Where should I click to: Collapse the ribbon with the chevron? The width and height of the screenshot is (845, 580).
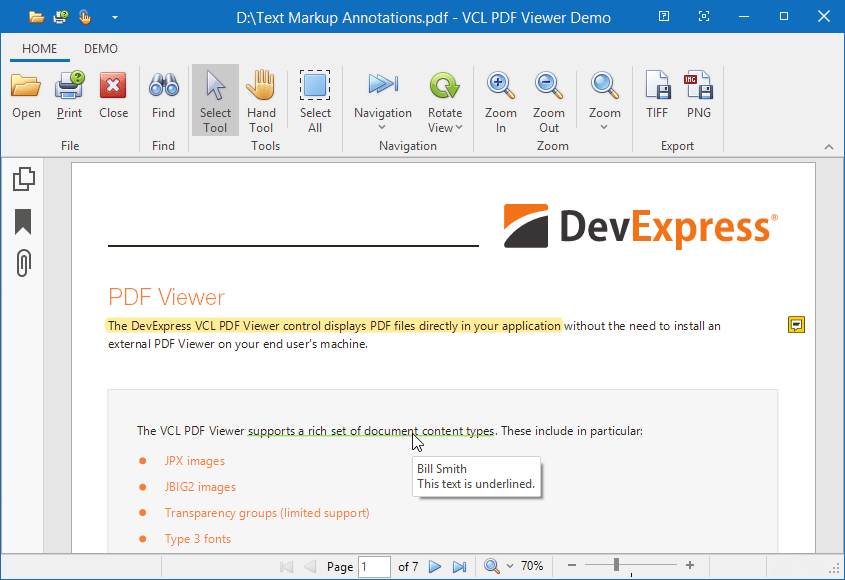click(x=829, y=147)
